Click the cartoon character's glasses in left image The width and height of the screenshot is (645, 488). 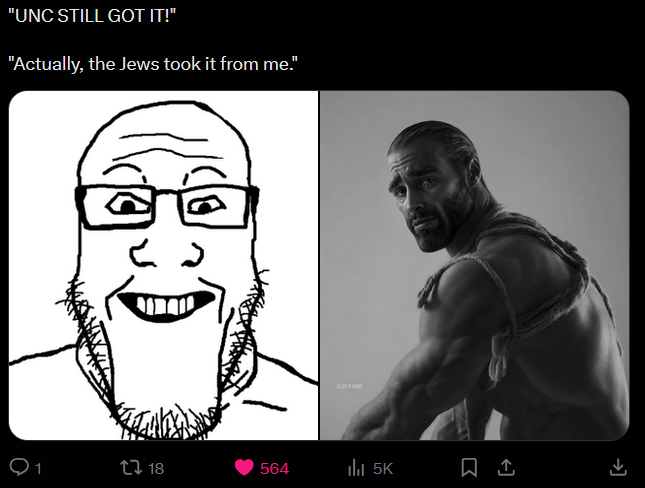pos(167,207)
